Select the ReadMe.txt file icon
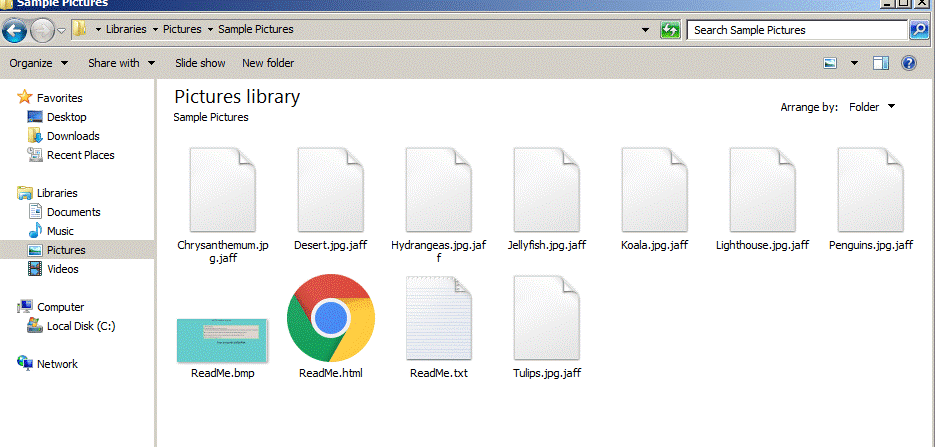935x447 pixels. click(x=439, y=318)
